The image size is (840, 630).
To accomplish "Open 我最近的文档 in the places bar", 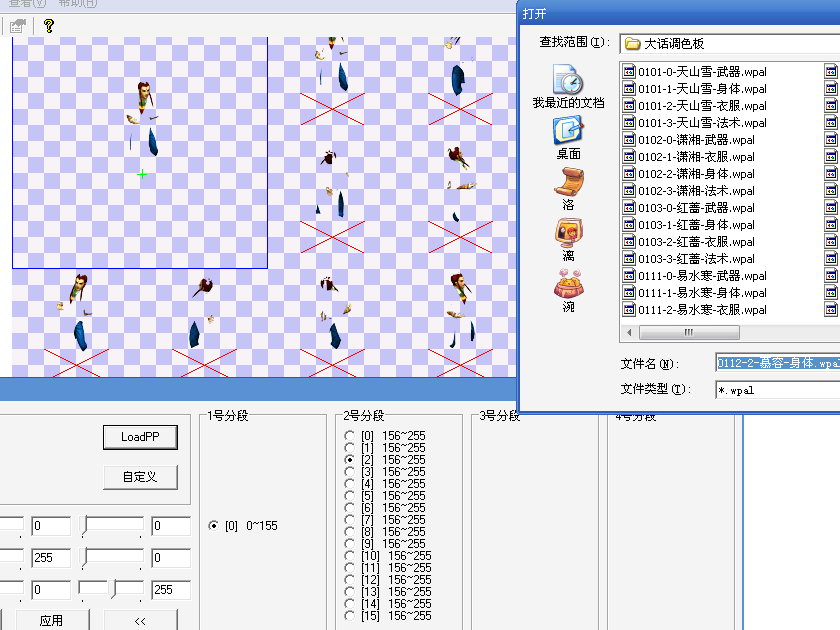I will pyautogui.click(x=568, y=87).
